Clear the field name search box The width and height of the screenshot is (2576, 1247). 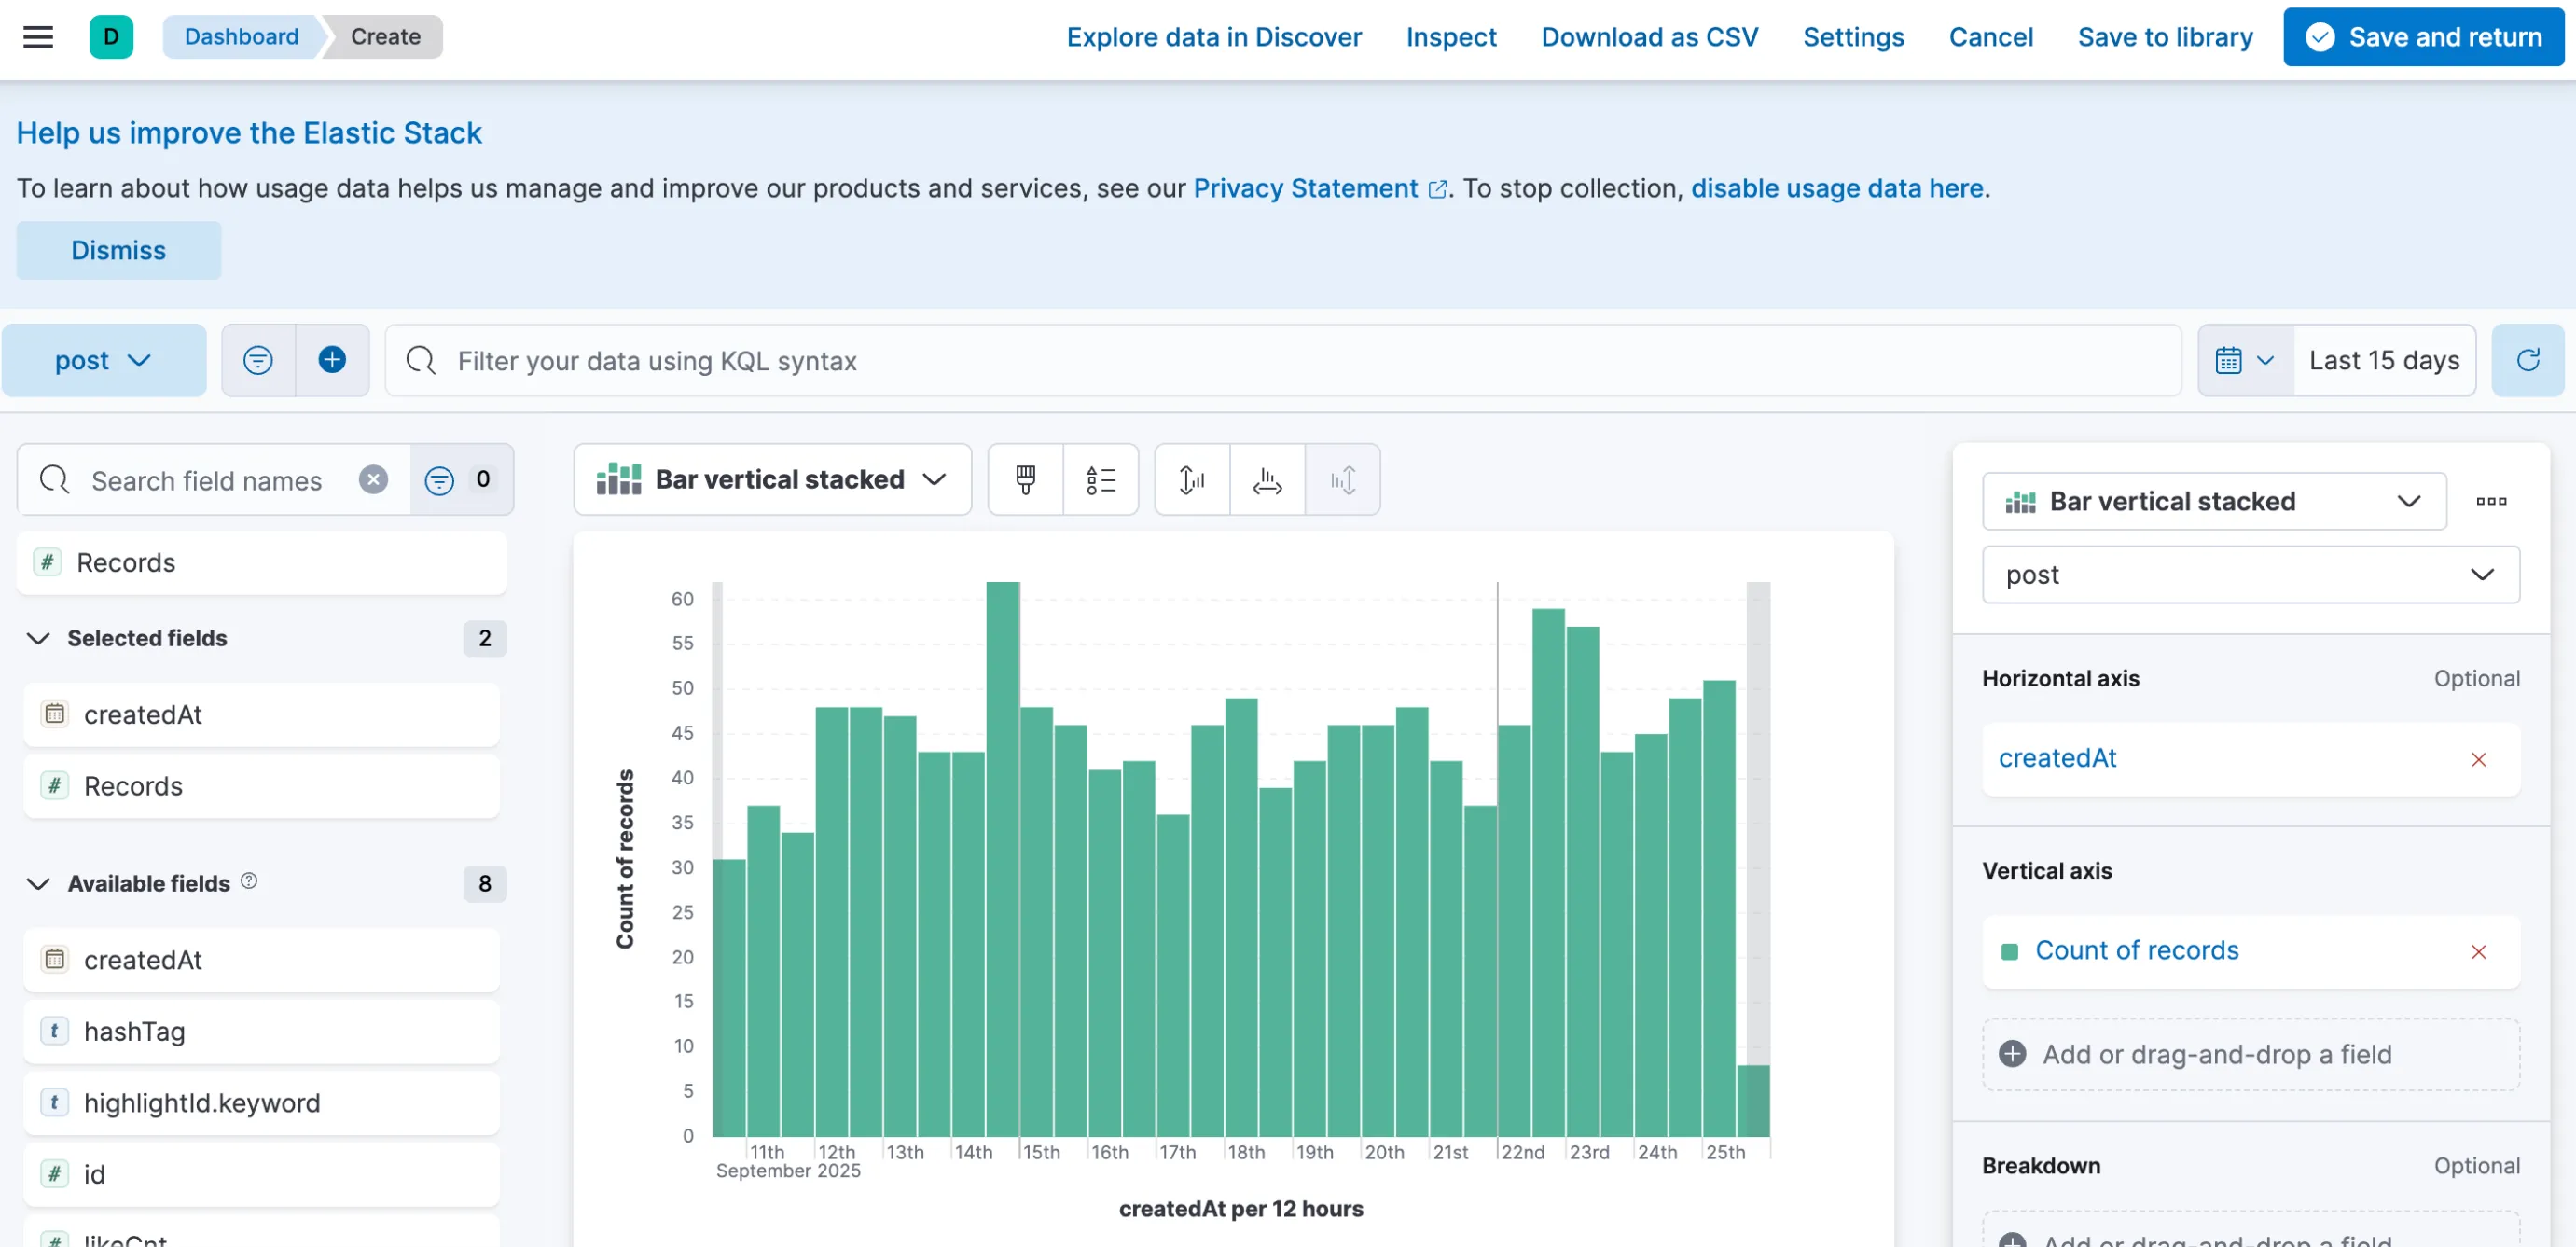click(x=373, y=480)
